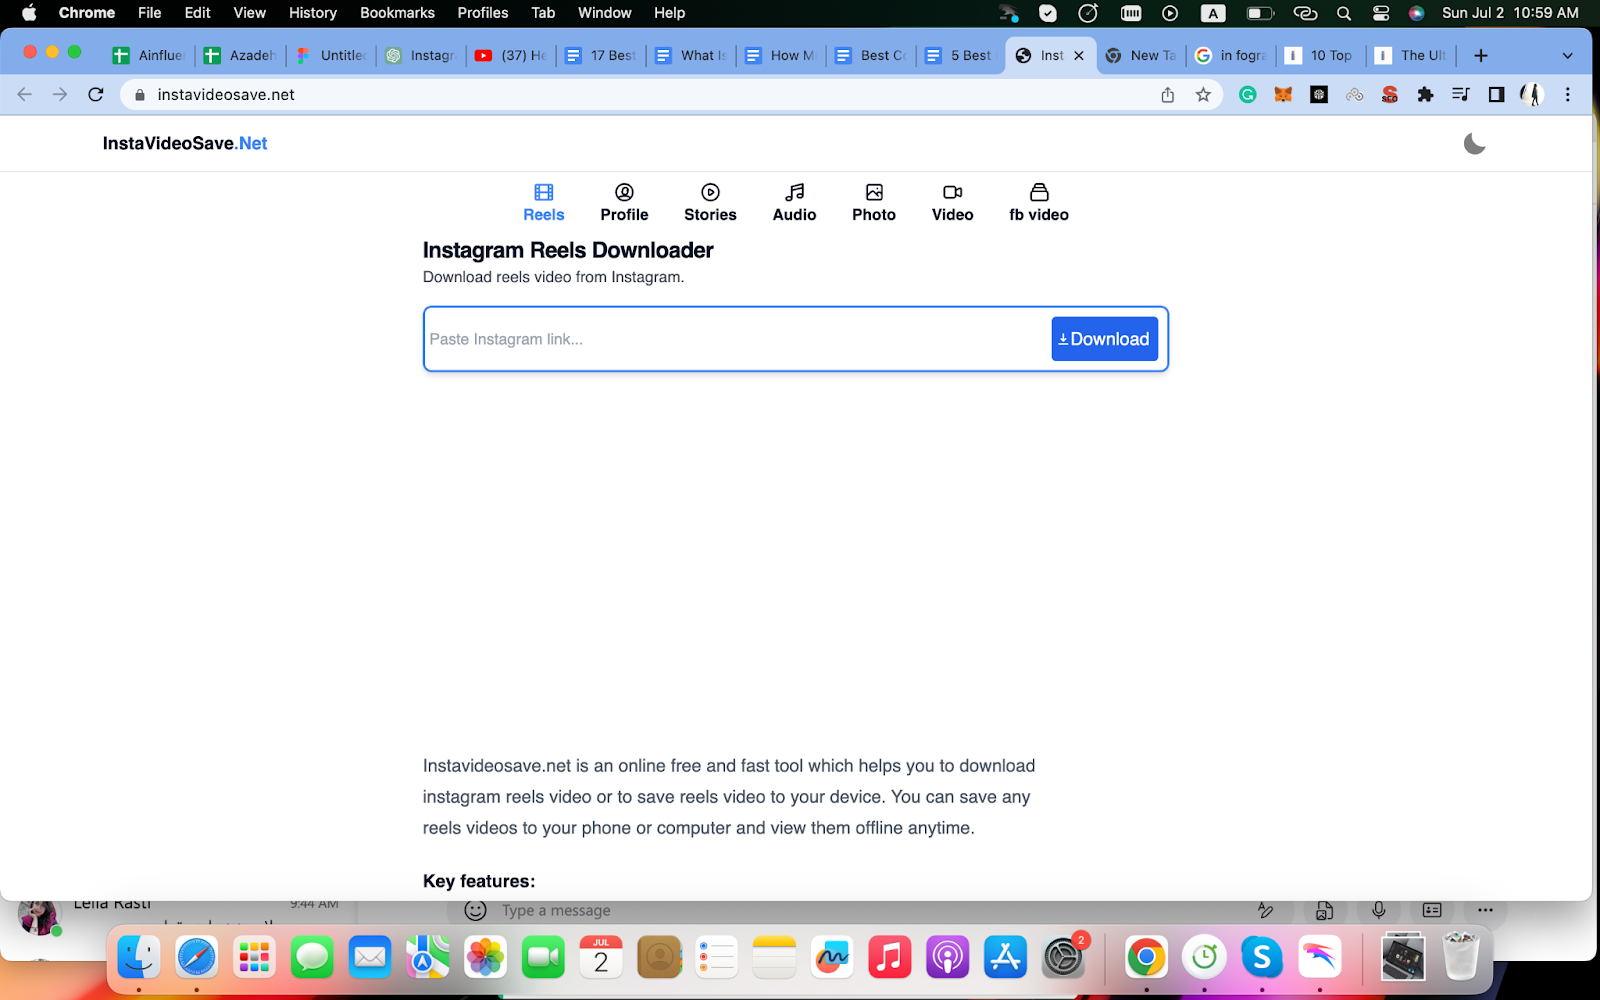The height and width of the screenshot is (1000, 1600).
Task: Open Podcasts from the Dock
Action: coord(948,957)
